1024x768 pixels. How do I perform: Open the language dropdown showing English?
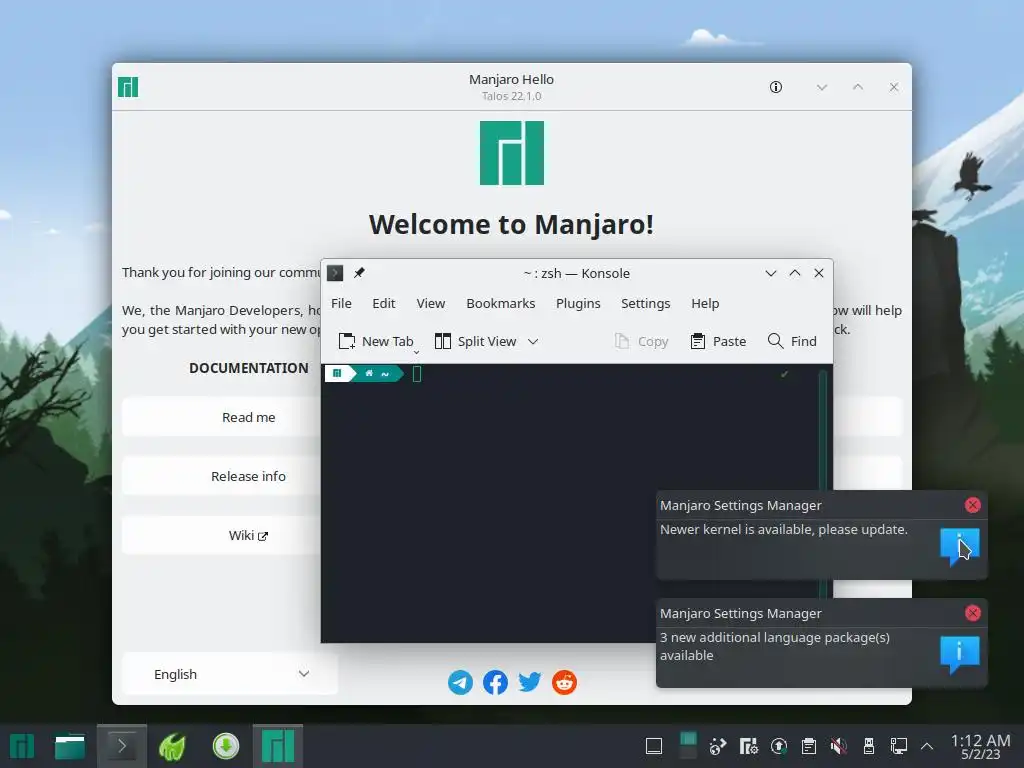(x=230, y=674)
